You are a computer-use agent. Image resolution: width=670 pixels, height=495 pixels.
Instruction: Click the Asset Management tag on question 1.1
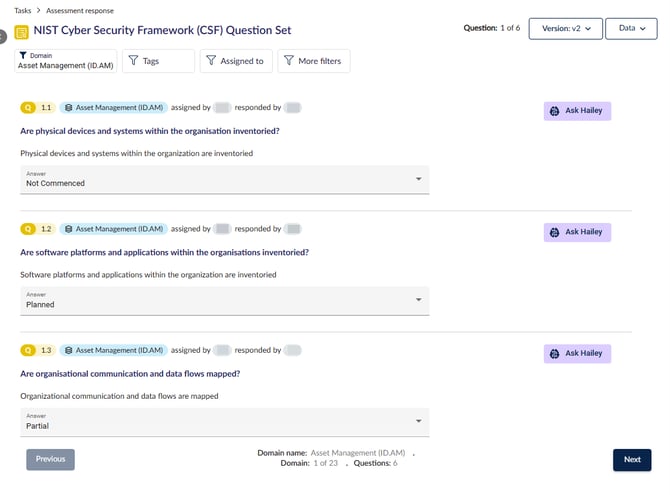(x=112, y=106)
